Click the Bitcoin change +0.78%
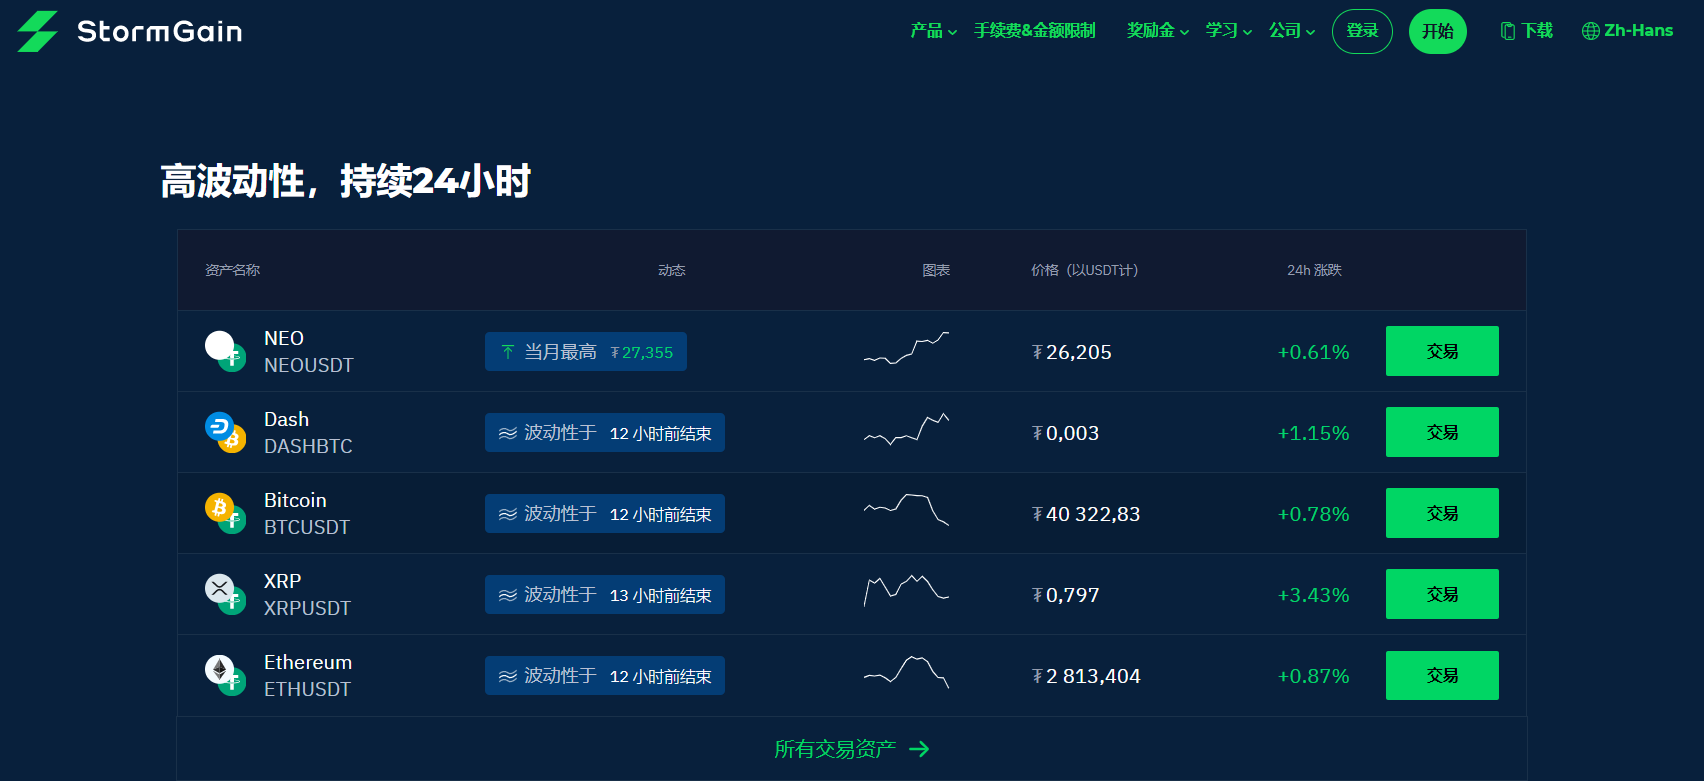 pyautogui.click(x=1314, y=514)
